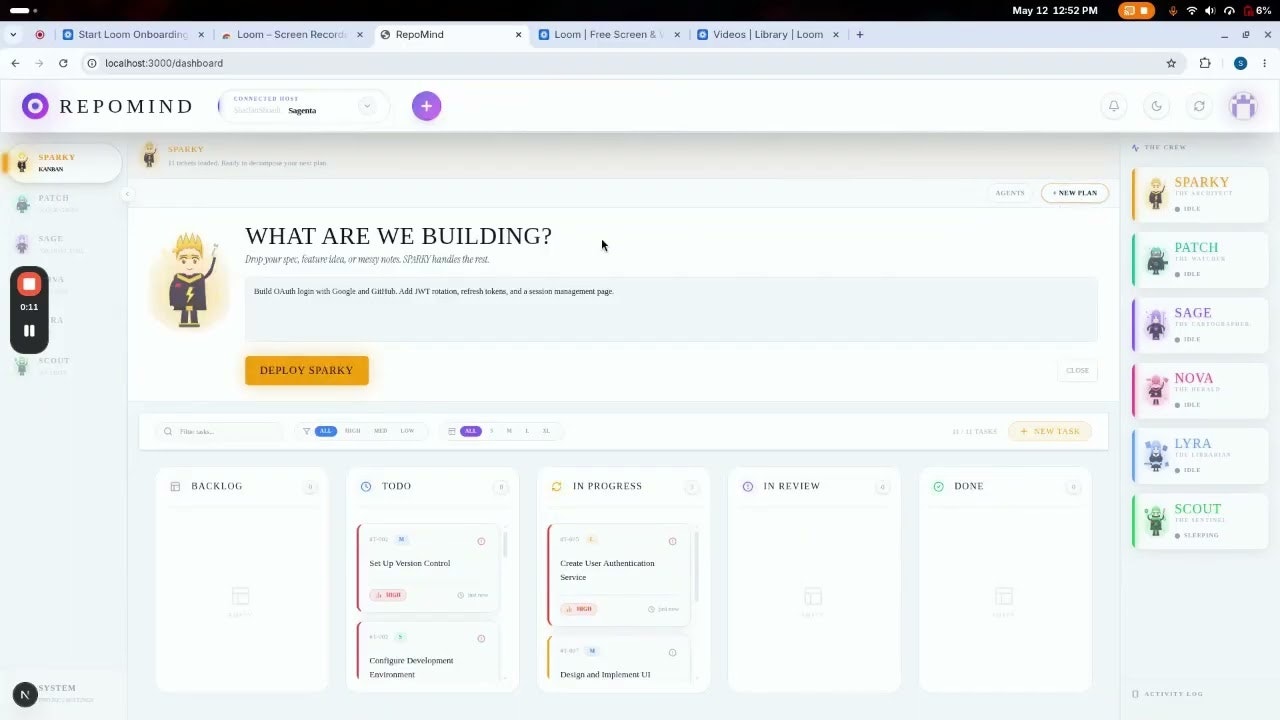Switch to Start Loom Onboarding browser tab
Viewport: 1280px width, 720px height.
click(x=133, y=34)
